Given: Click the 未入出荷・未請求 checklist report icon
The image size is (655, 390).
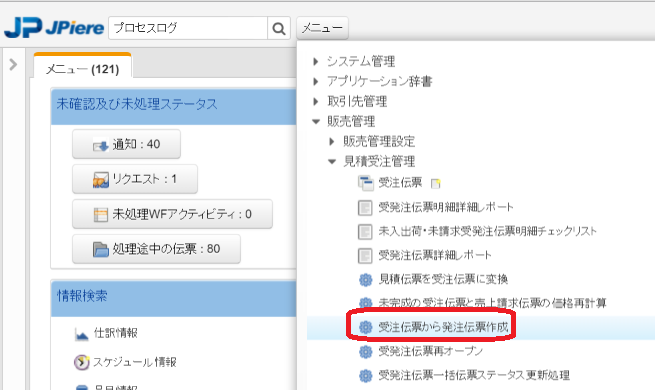Looking at the screenshot, I should pyautogui.click(x=365, y=232).
